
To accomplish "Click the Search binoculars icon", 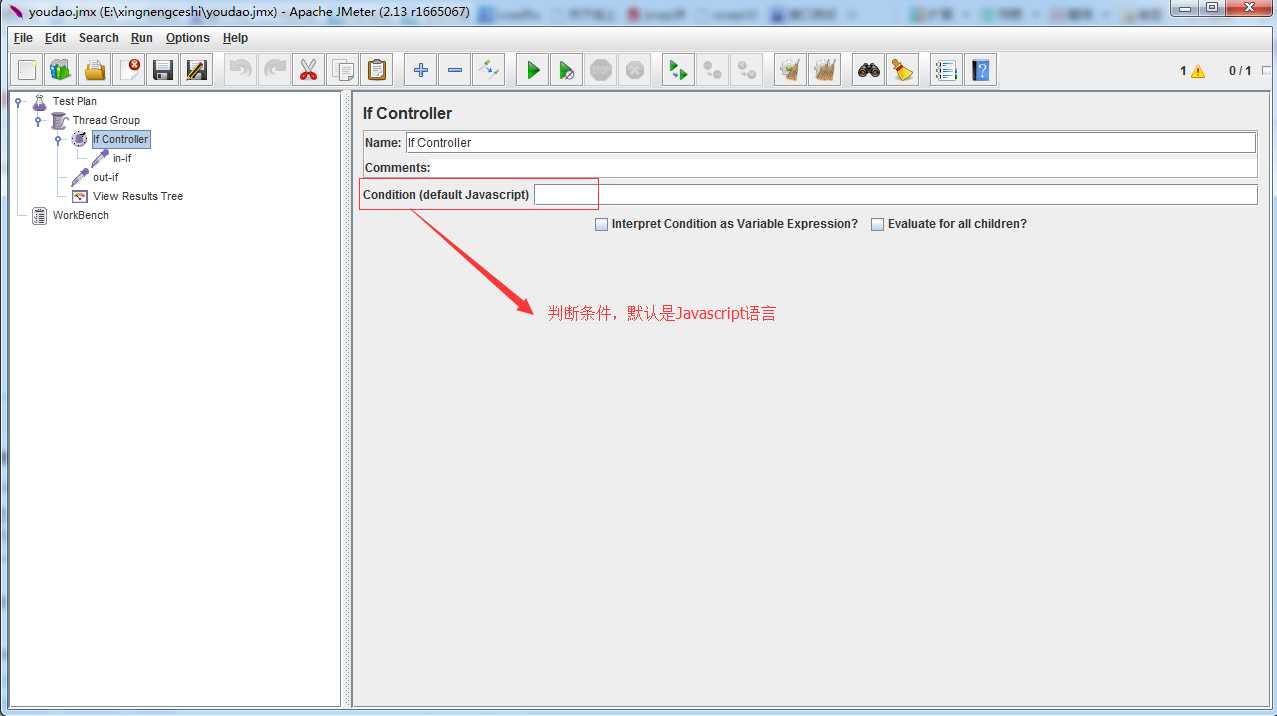I will pyautogui.click(x=869, y=70).
